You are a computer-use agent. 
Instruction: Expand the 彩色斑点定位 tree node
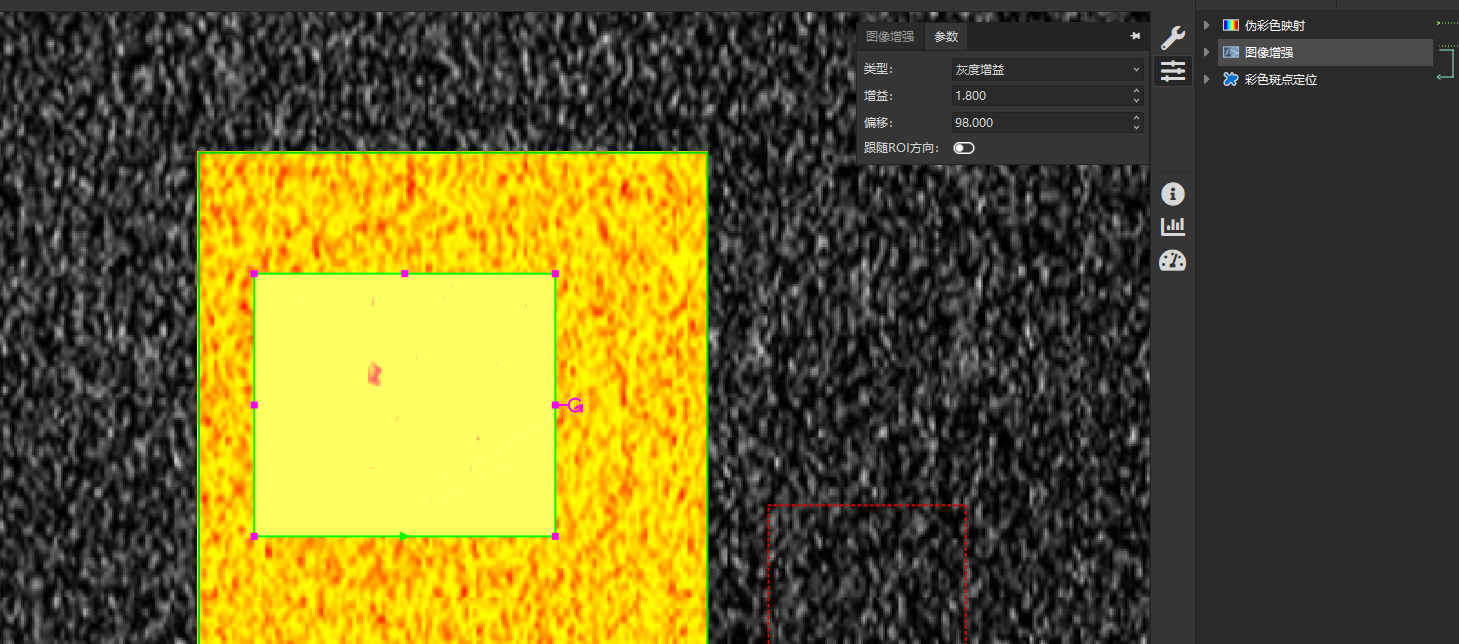[1207, 79]
